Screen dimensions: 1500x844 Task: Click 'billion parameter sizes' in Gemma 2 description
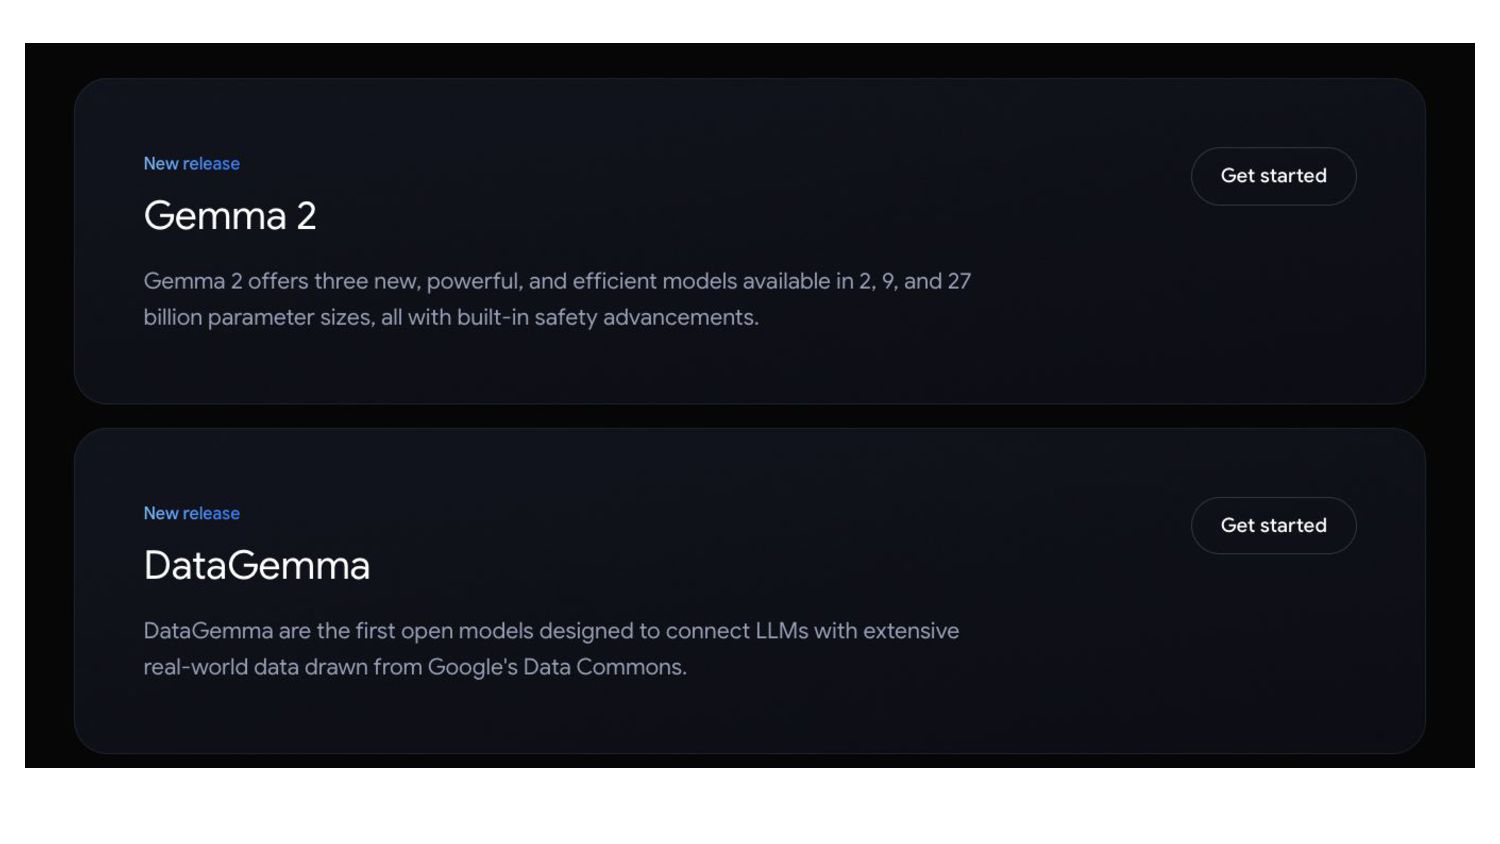(258, 317)
